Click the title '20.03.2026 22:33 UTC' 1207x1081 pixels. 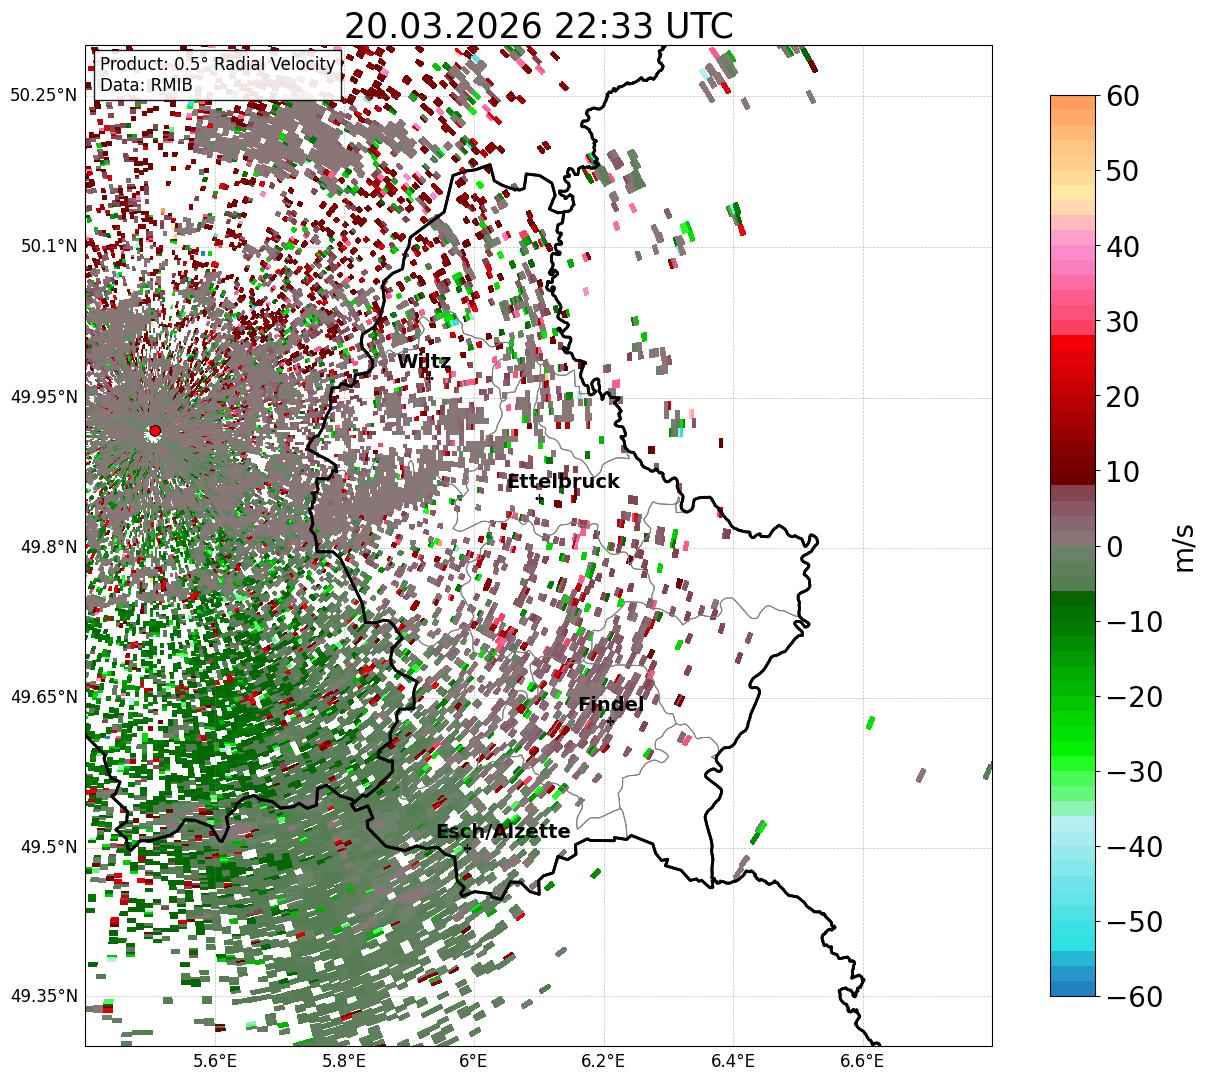tap(538, 26)
